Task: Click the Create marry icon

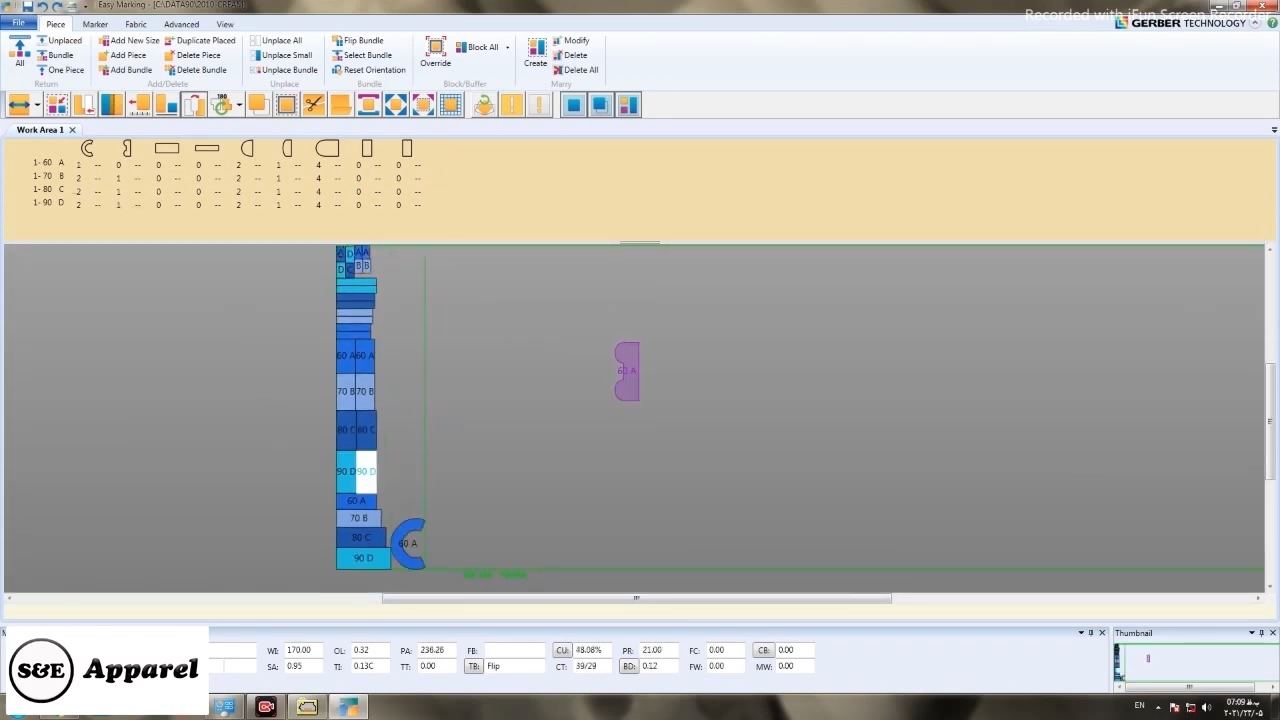Action: pyautogui.click(x=536, y=52)
